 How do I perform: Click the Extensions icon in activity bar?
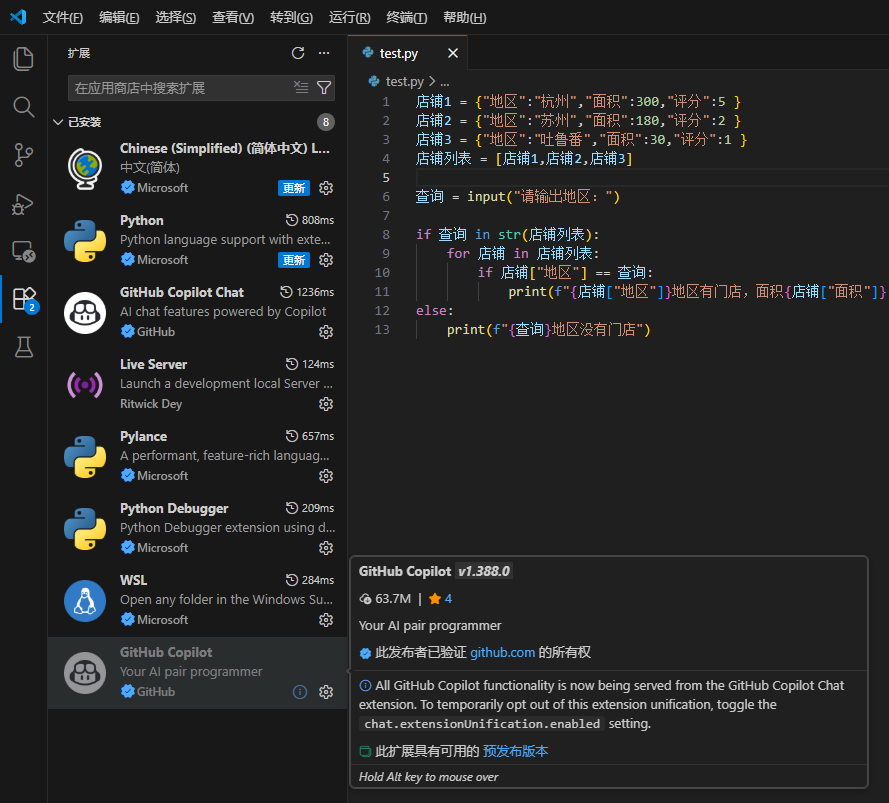pyautogui.click(x=24, y=299)
